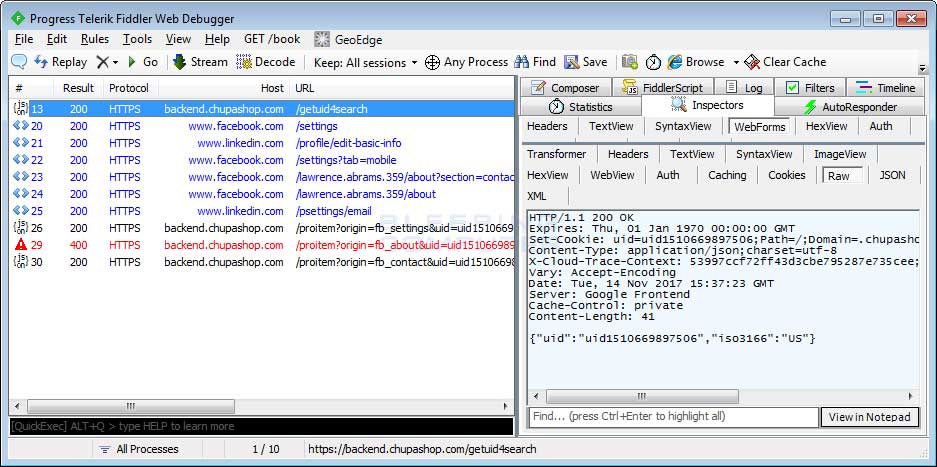Viewport: 937px width, 467px height.
Task: Select session 13 JSON icon row
Action: tap(21, 109)
